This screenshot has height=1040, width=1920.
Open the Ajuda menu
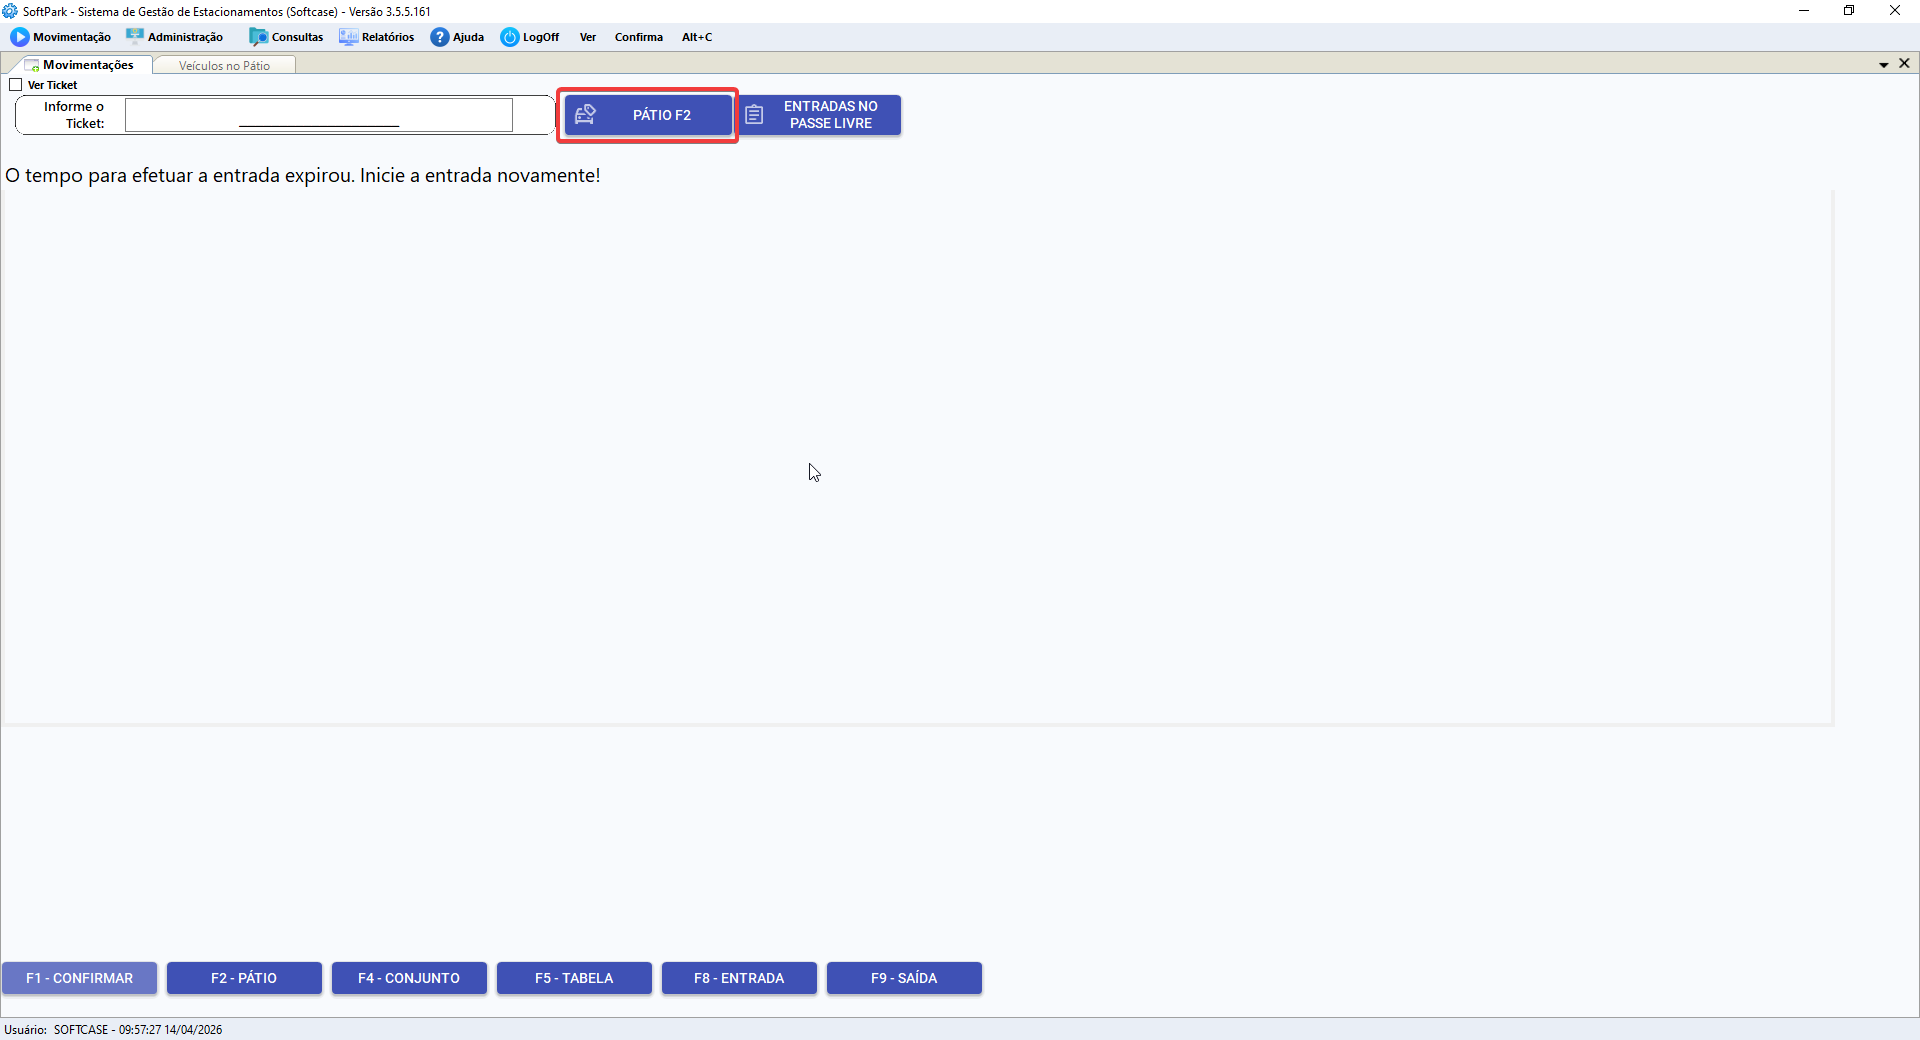458,37
